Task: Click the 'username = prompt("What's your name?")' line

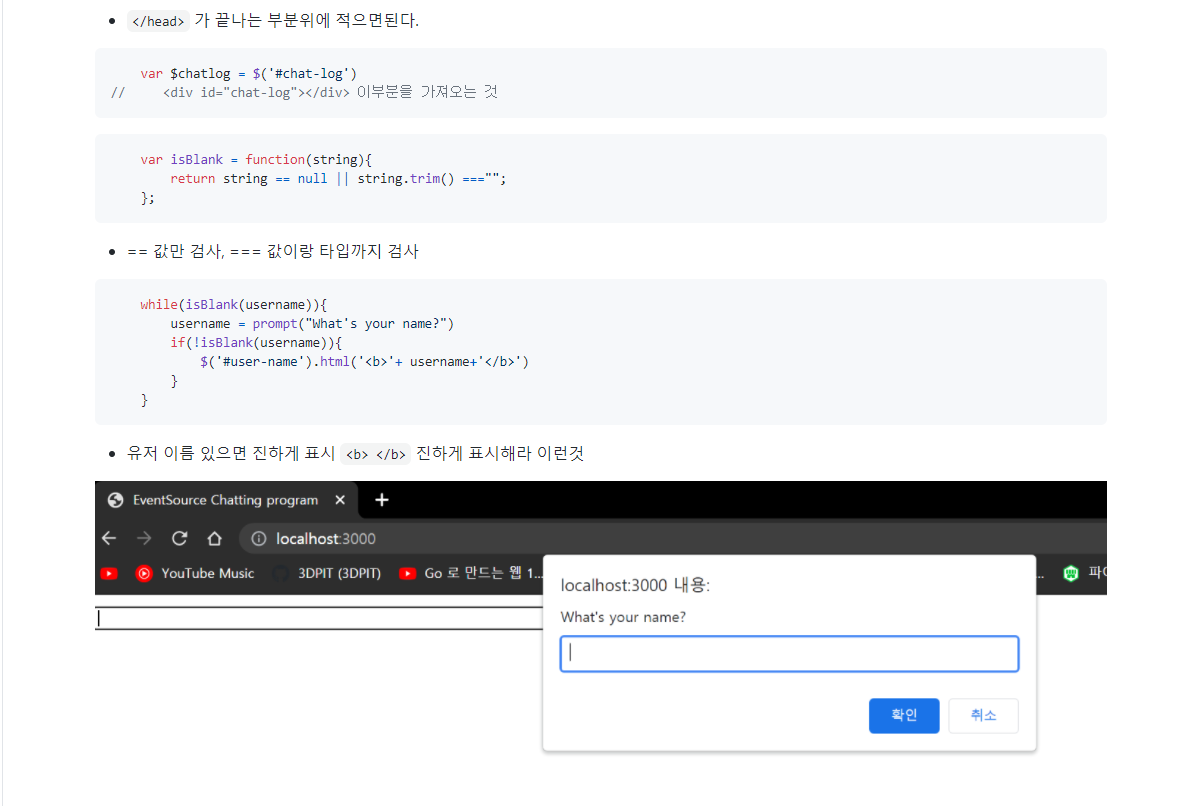Action: (312, 323)
